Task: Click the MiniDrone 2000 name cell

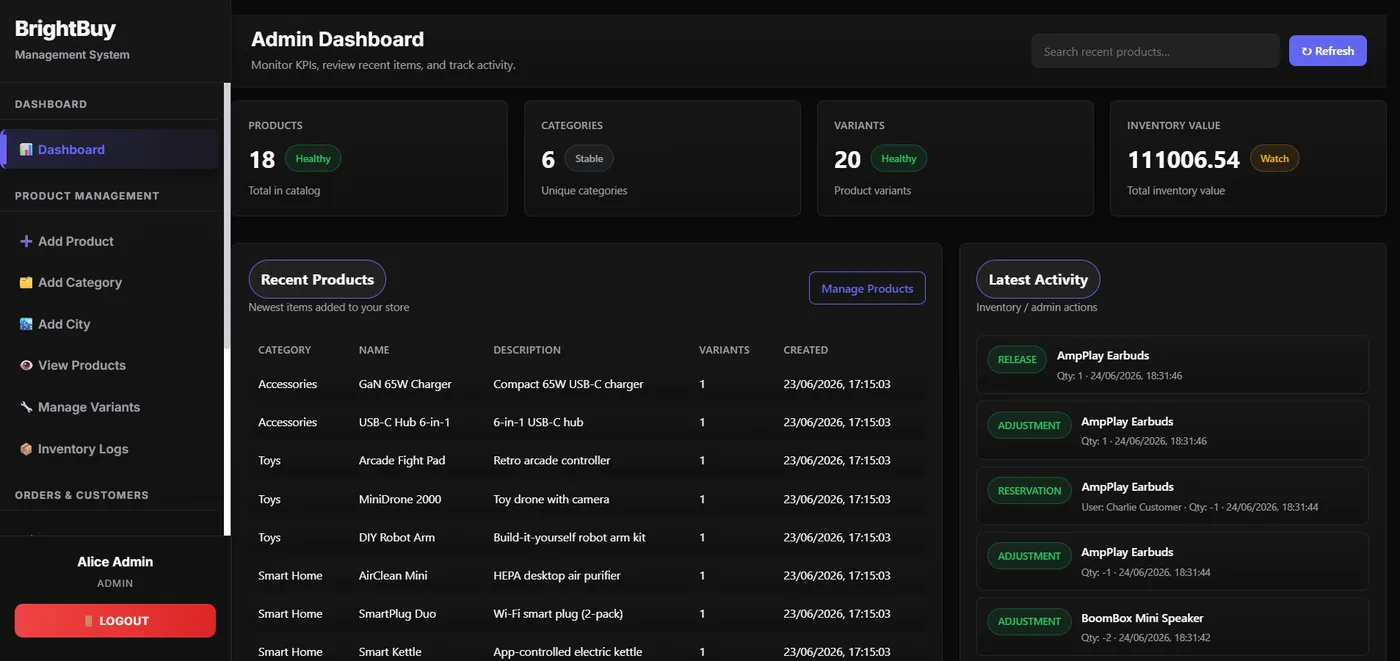Action: click(x=400, y=499)
